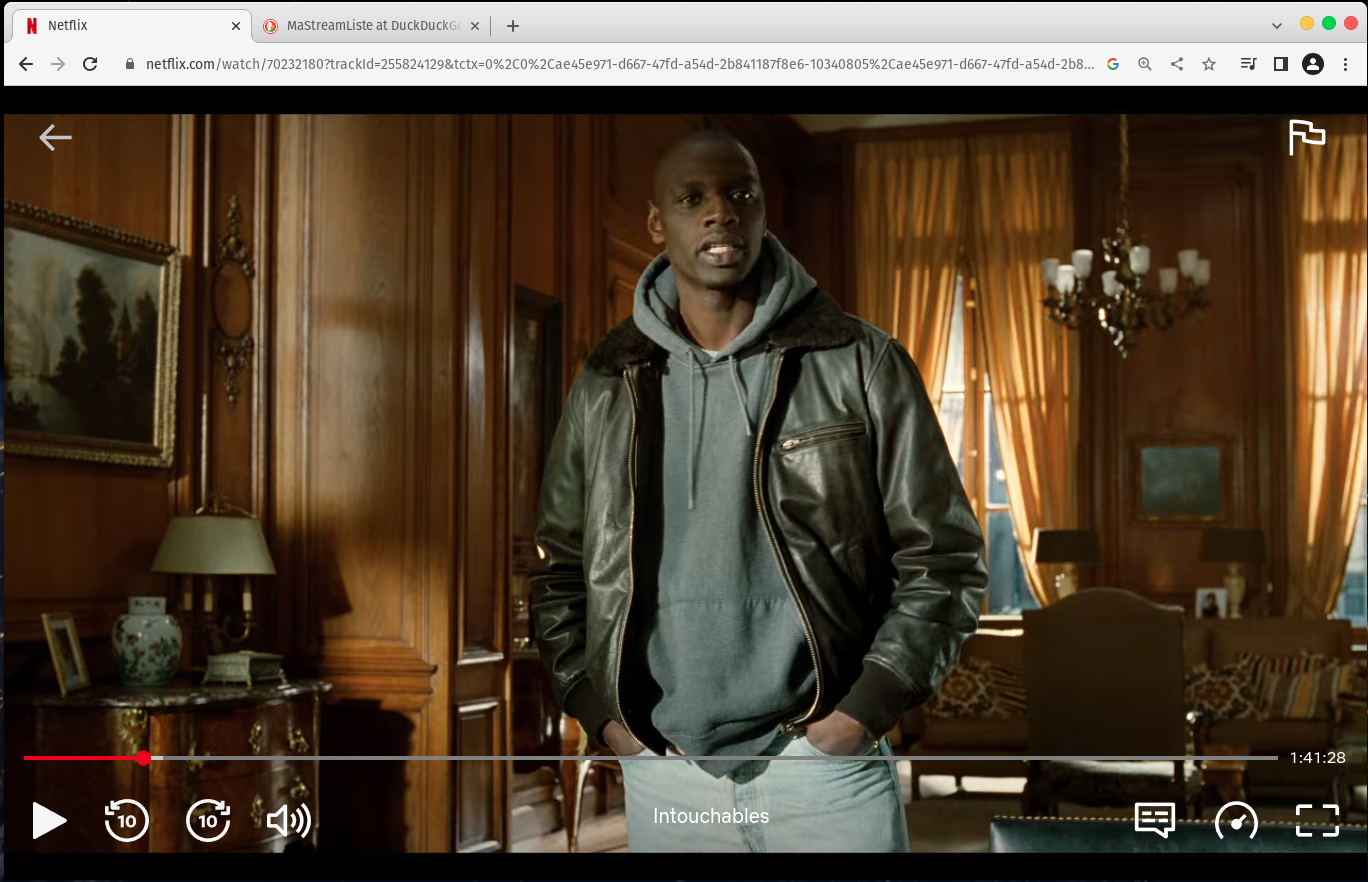Reload the page with the refresh button
1368x882 pixels.
90,63
